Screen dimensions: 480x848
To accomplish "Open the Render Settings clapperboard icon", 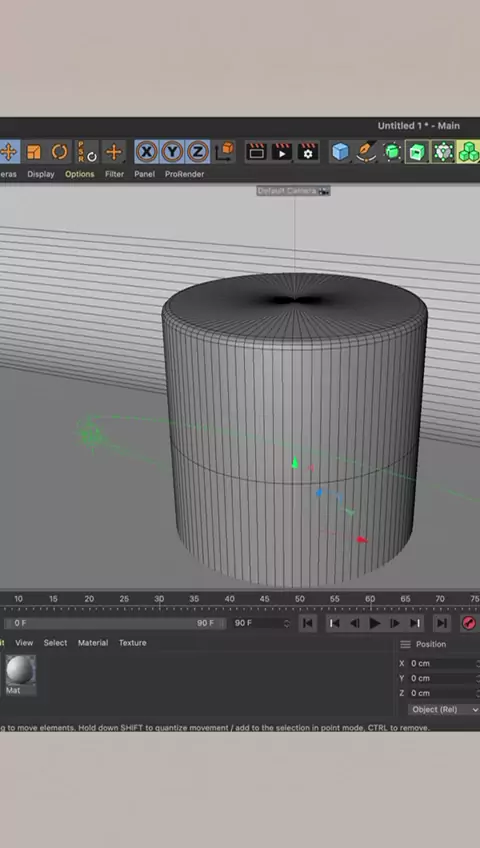I will tap(308, 152).
